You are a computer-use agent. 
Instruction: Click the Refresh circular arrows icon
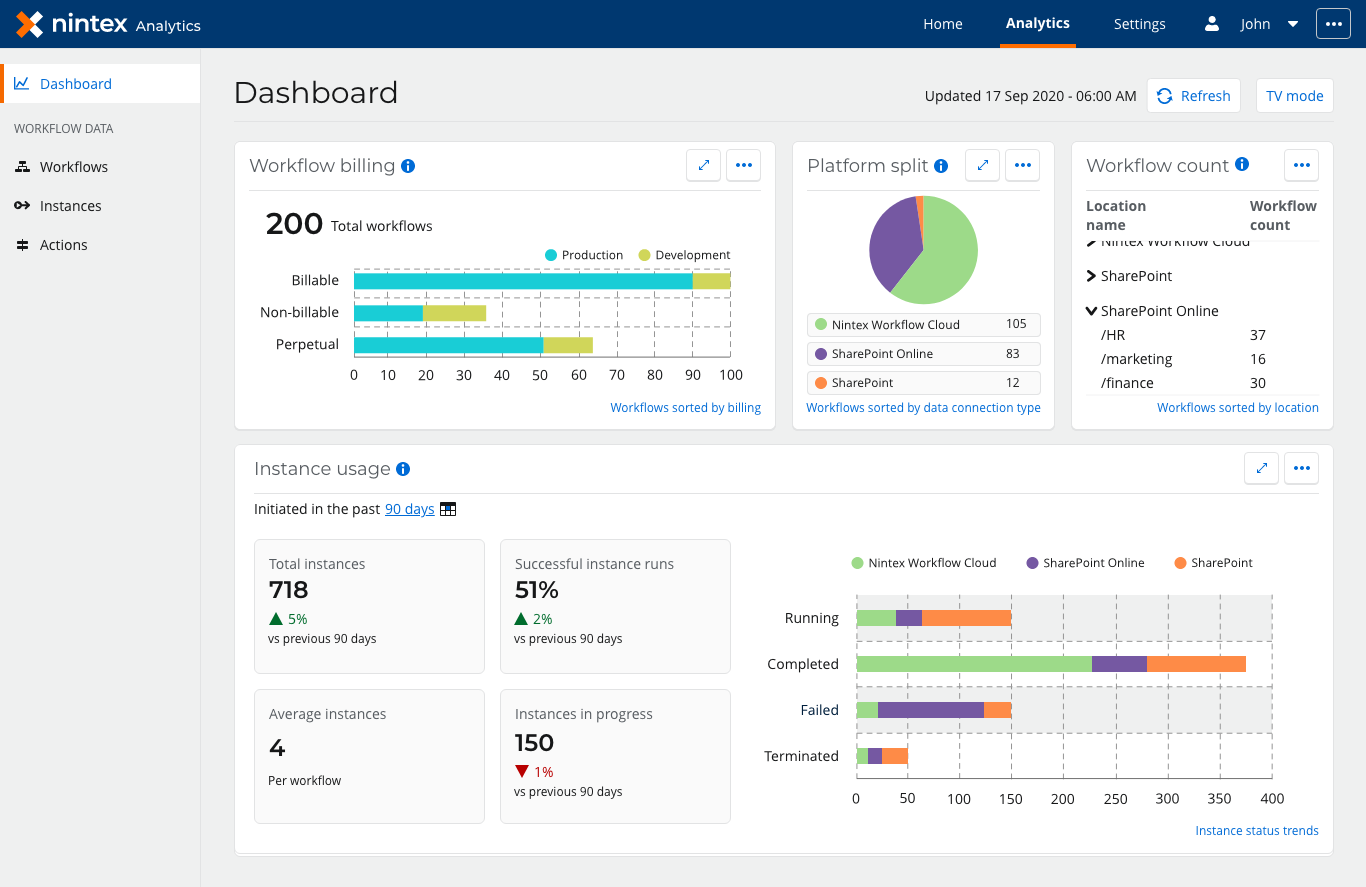pyautogui.click(x=1165, y=96)
